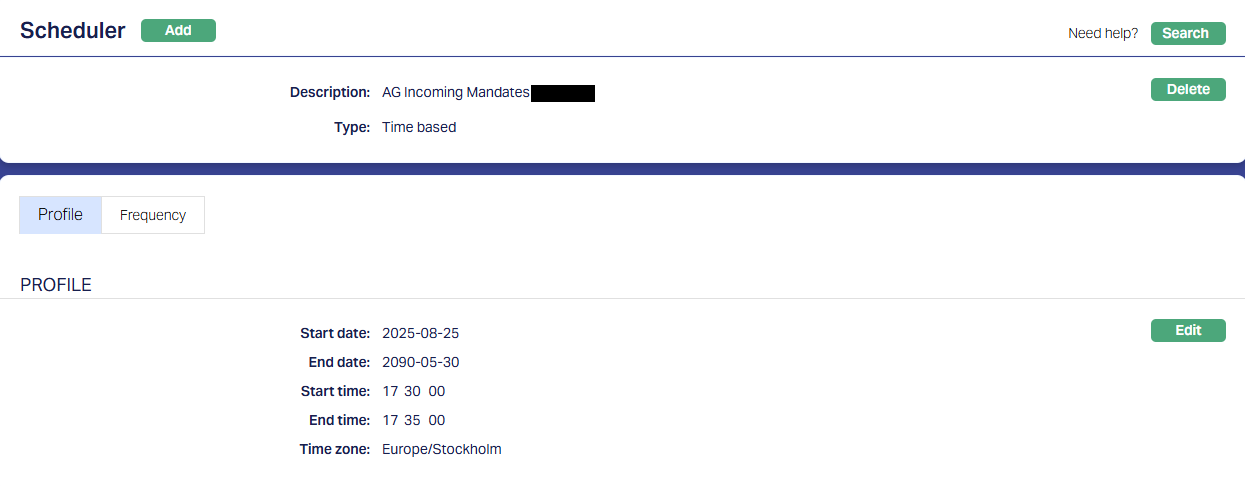Click the end date 2090-05-30
1245x486 pixels.
420,362
